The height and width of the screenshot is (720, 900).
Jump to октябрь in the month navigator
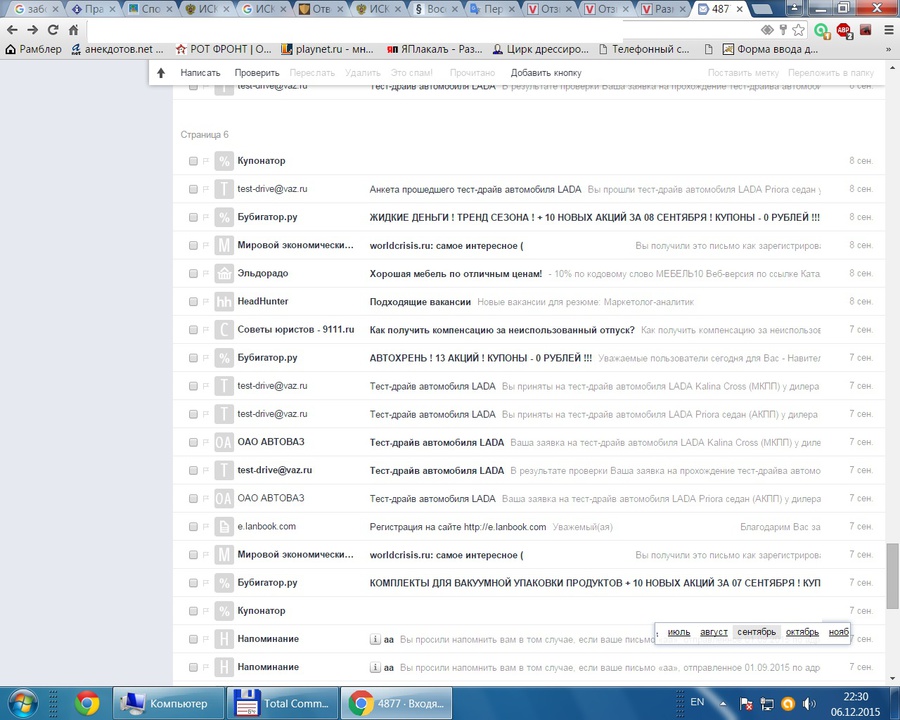802,632
